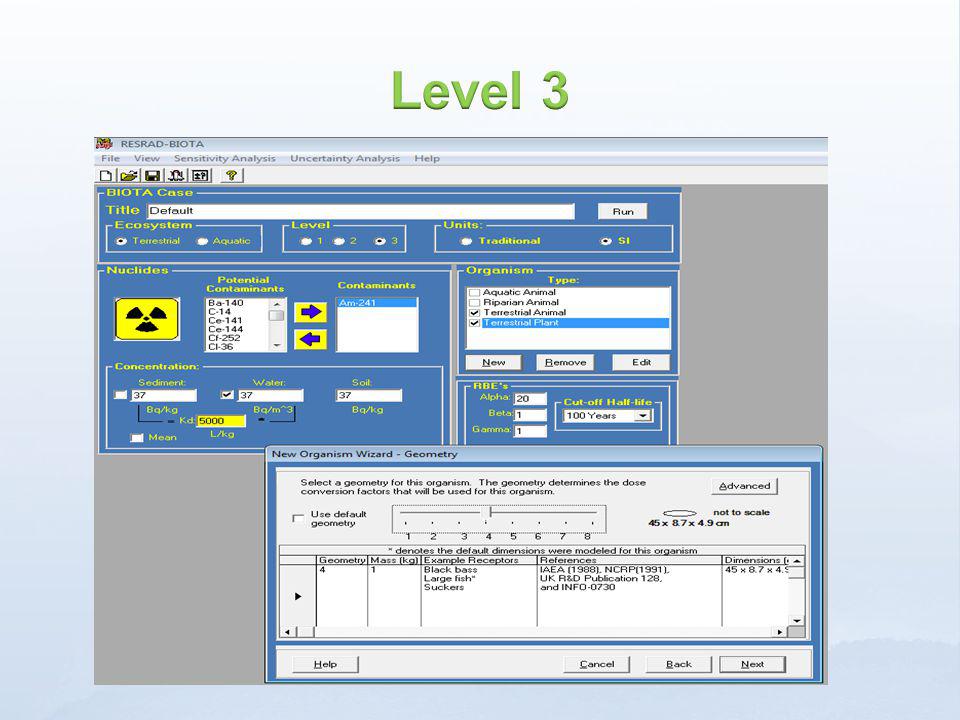The height and width of the screenshot is (720, 960).
Task: Click down arrow of Potential Contaminants list
Action: click(x=277, y=346)
